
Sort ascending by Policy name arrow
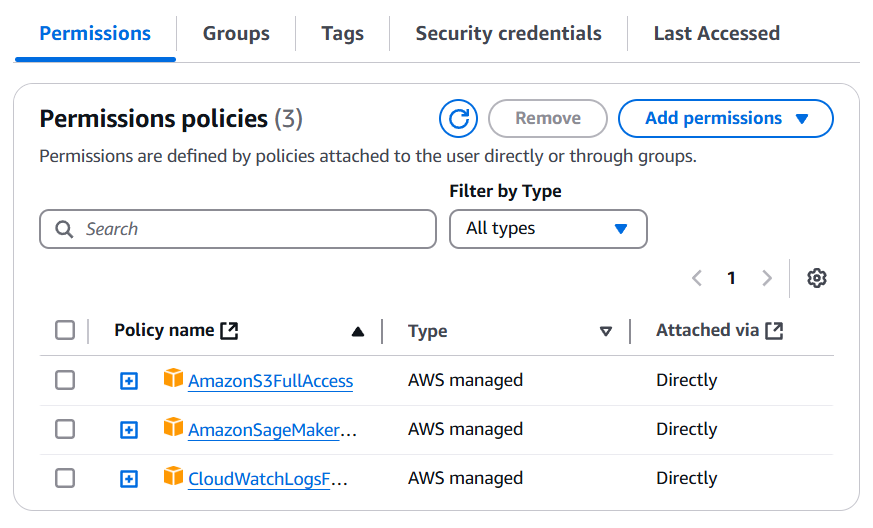click(358, 332)
